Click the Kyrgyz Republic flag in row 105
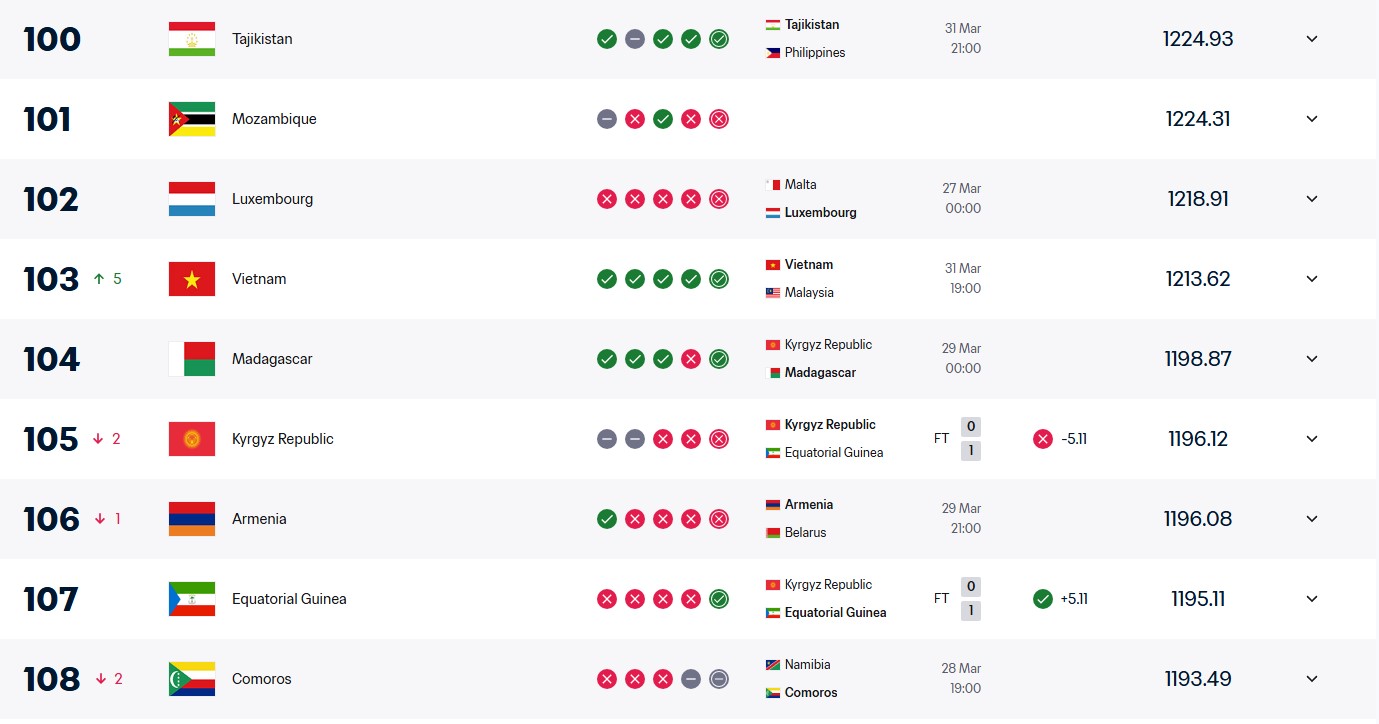Image resolution: width=1379 pixels, height=724 pixels. click(191, 439)
